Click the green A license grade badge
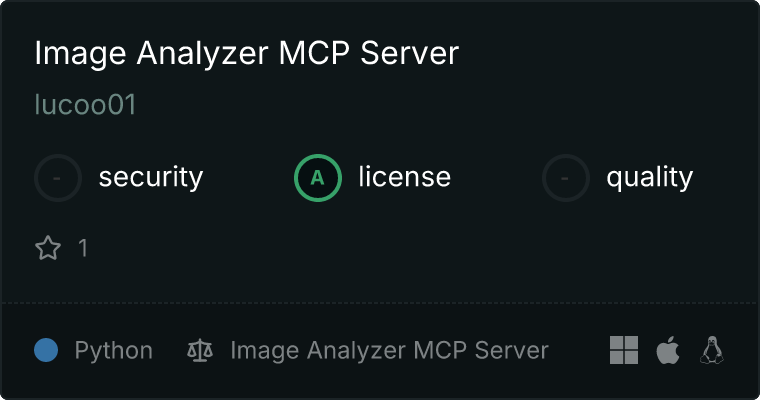 pos(317,178)
